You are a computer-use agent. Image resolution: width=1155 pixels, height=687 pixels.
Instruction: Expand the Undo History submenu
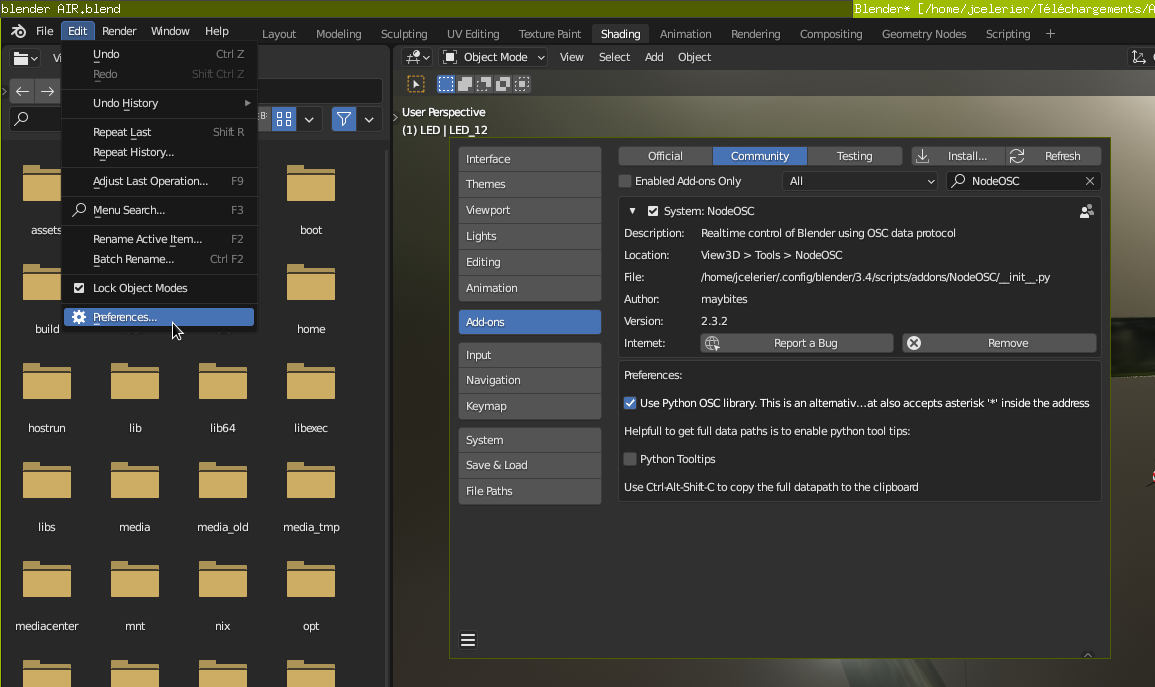pos(160,103)
